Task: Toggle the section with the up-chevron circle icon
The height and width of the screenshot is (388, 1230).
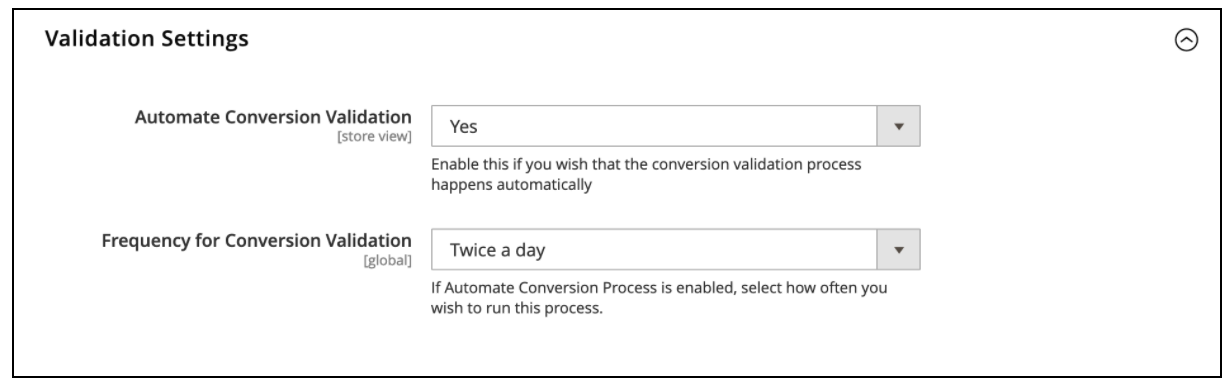Action: 1186,39
